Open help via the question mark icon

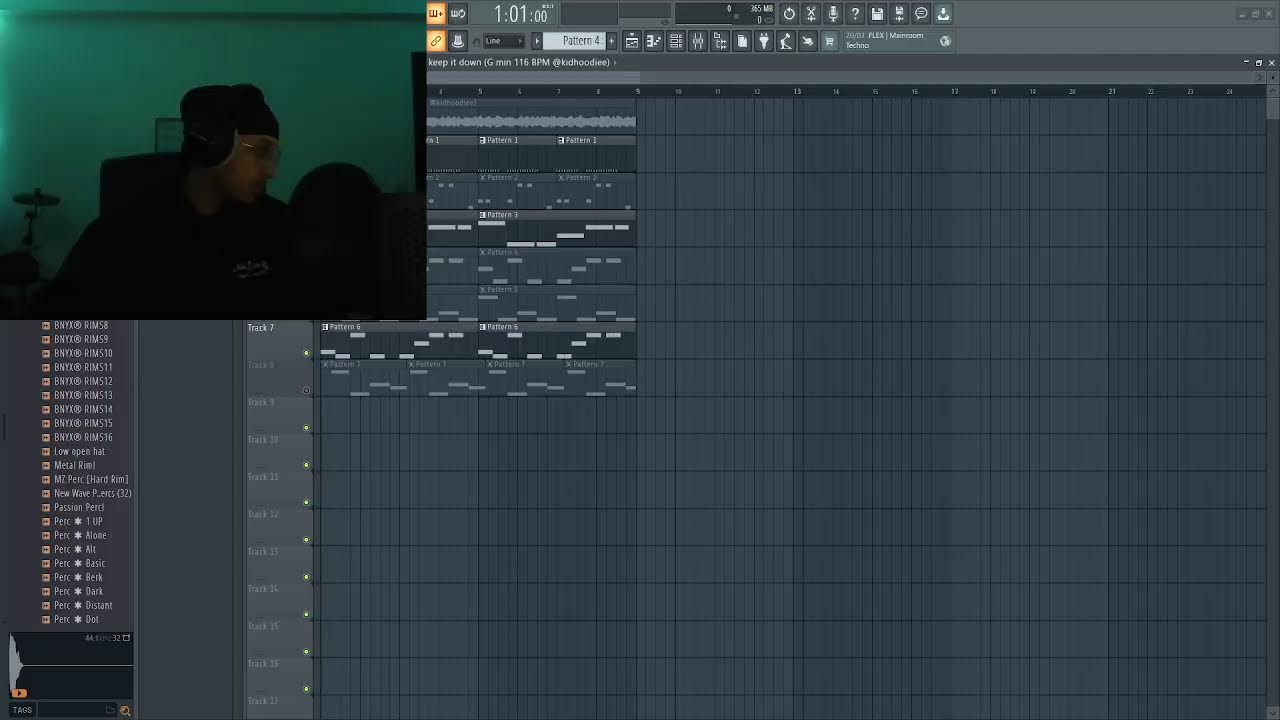click(855, 14)
